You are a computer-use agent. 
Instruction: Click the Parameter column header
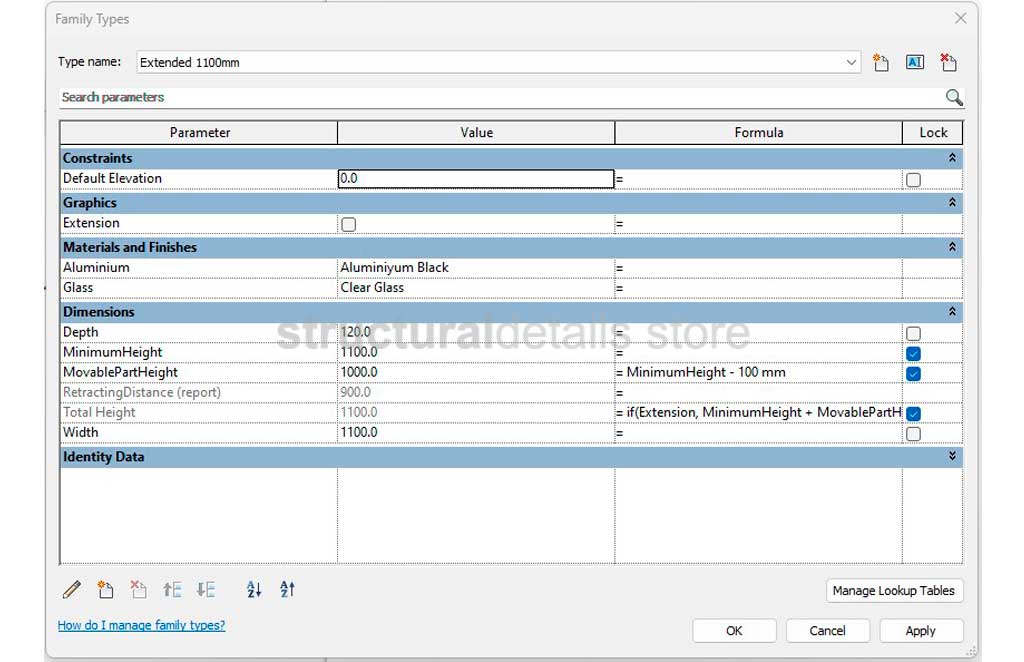199,132
